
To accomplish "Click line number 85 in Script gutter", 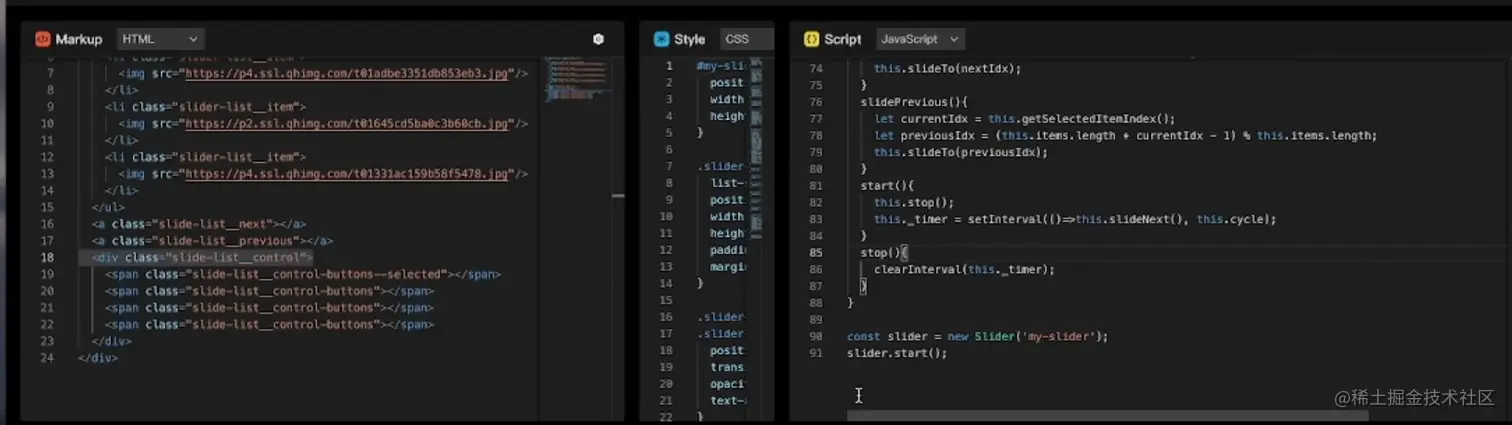I will coord(815,252).
